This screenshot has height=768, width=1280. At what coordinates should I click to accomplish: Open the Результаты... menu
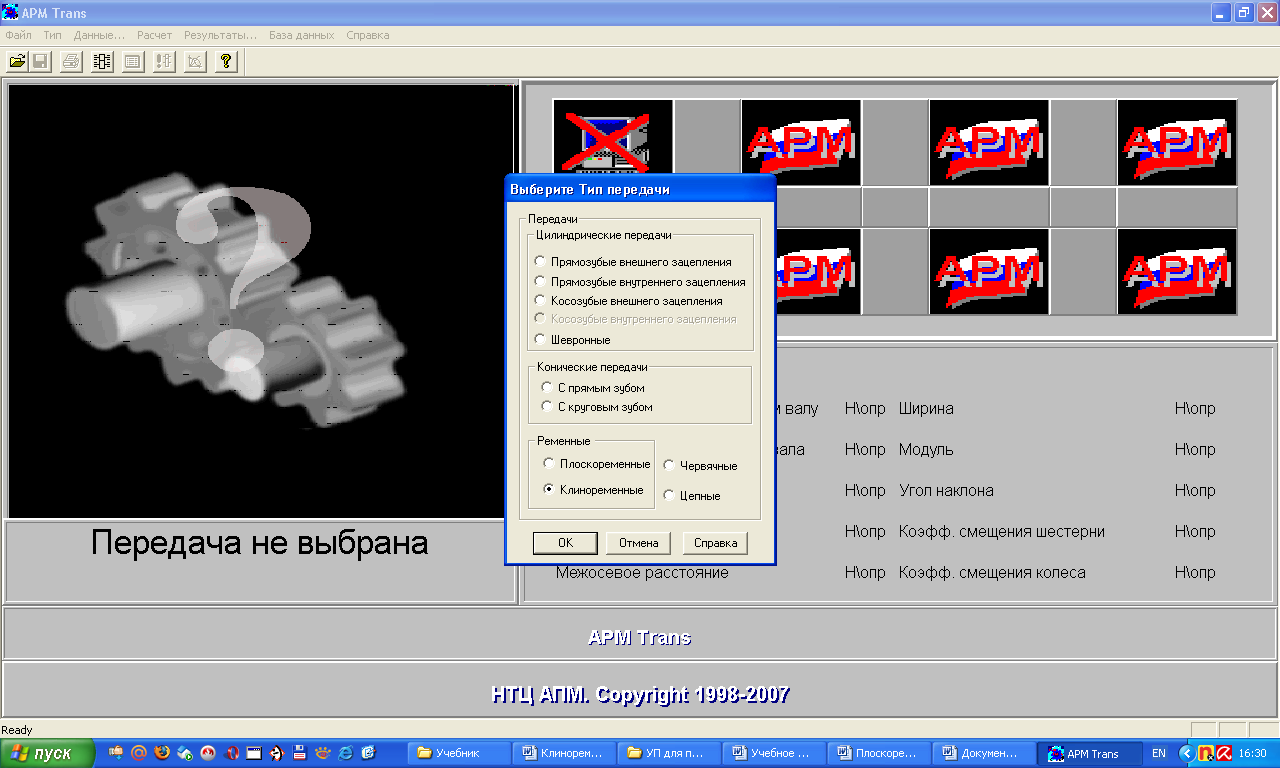tap(221, 35)
